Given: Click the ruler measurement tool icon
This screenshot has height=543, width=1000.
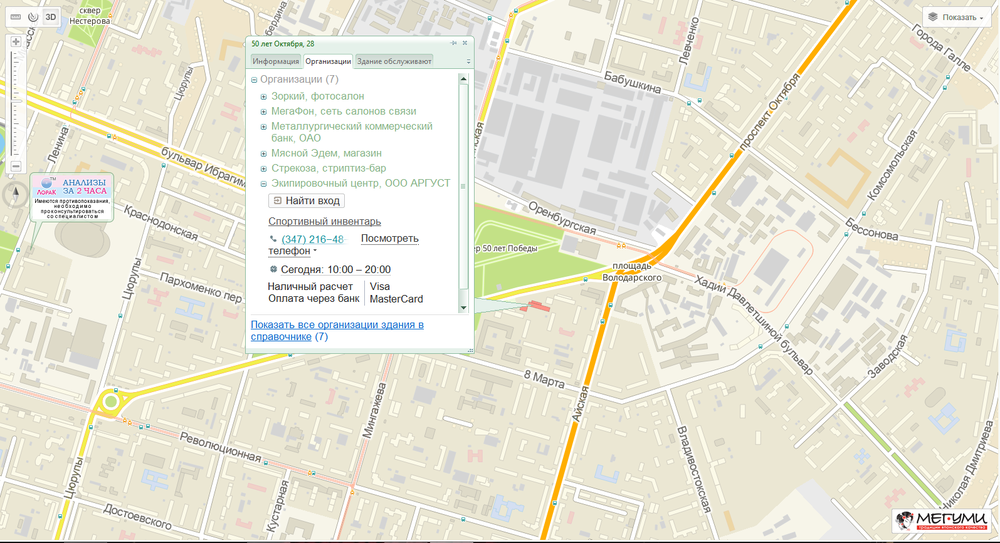Looking at the screenshot, I should click(x=16, y=18).
